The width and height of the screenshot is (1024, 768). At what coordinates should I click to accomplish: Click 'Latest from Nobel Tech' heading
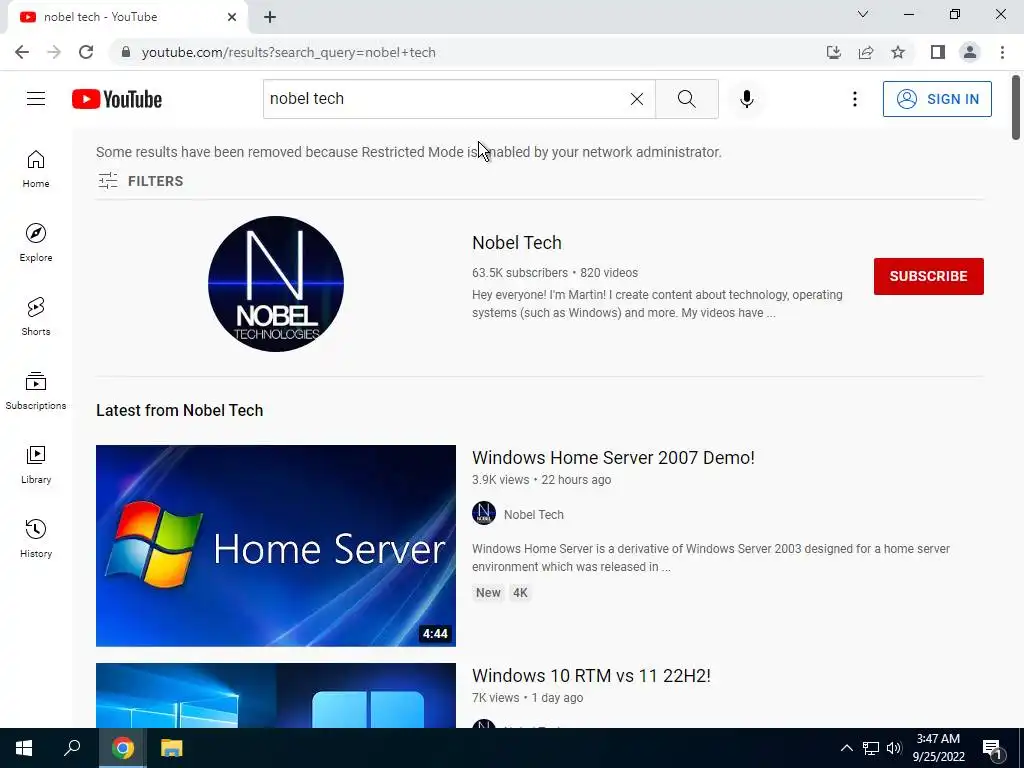pos(180,410)
